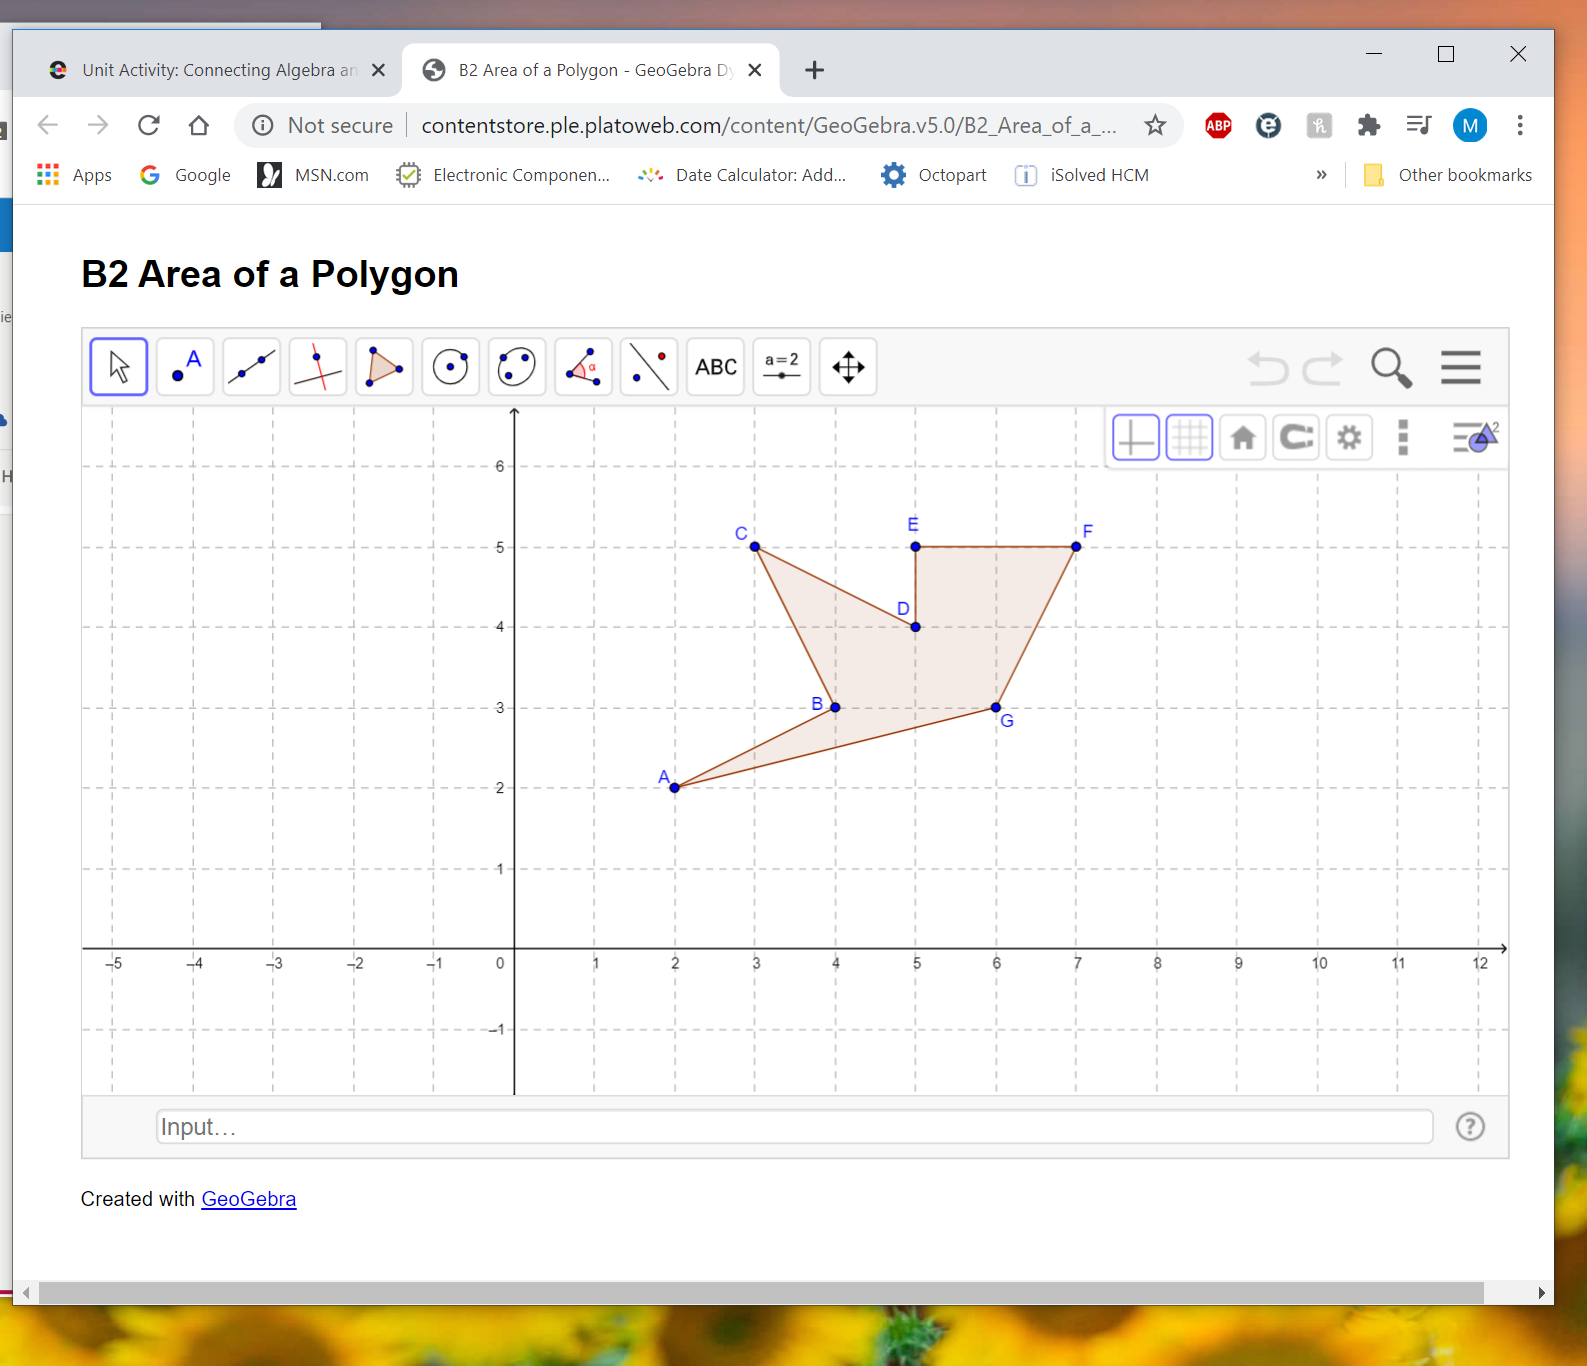The height and width of the screenshot is (1366, 1587).
Task: Close the Unit Activity tab
Action: [378, 70]
